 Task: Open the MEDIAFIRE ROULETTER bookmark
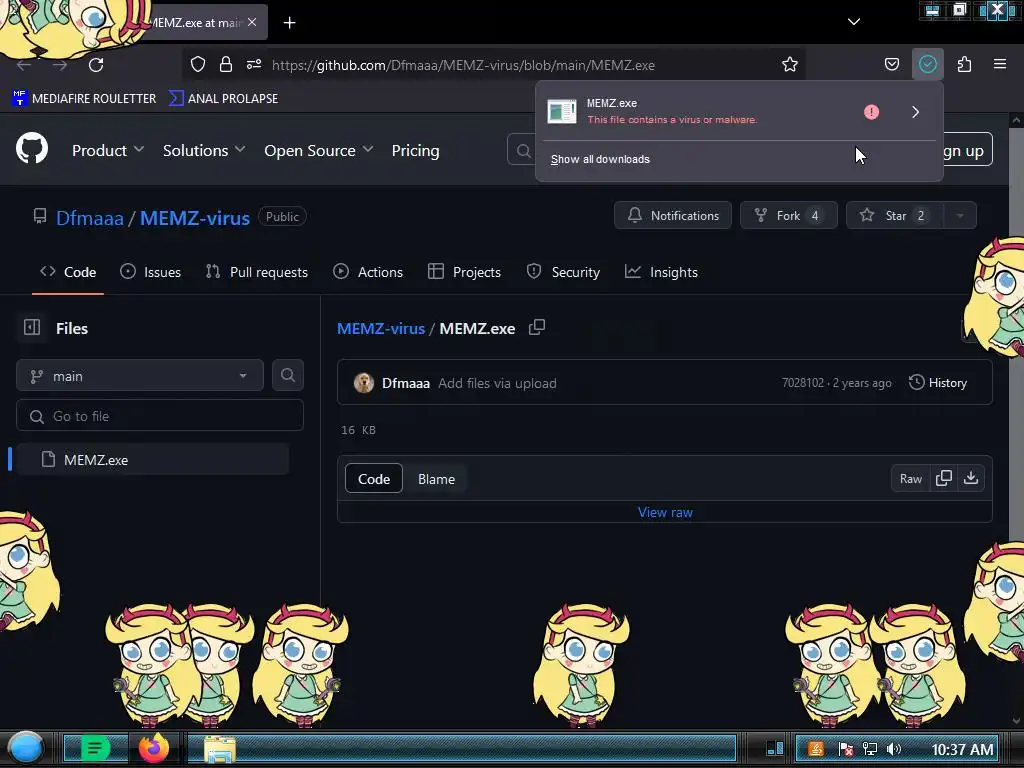(84, 99)
